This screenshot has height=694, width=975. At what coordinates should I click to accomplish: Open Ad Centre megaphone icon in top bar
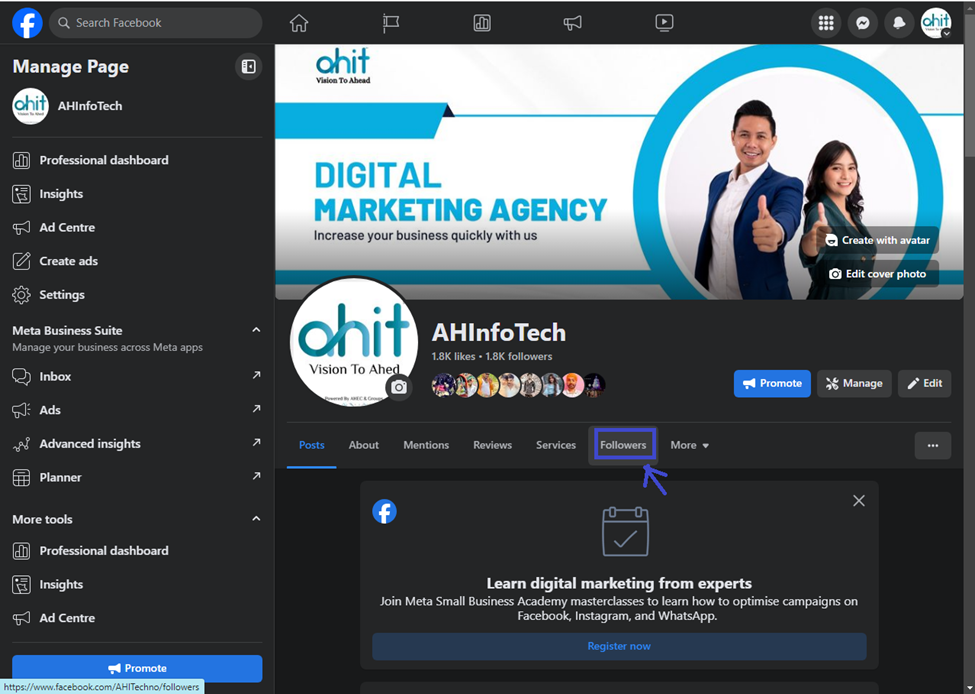coord(573,23)
